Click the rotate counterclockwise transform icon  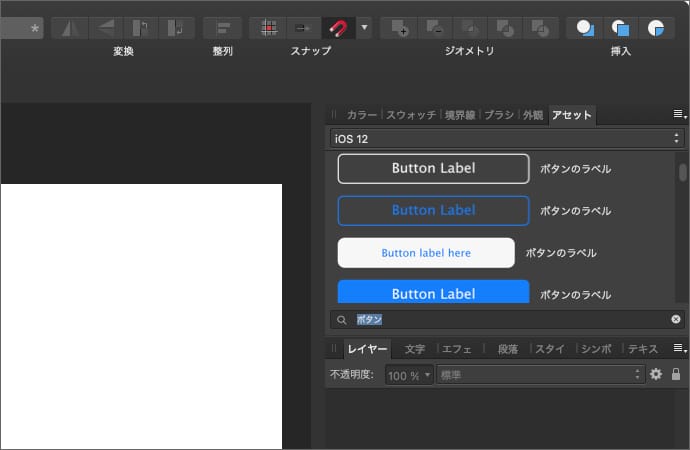pyautogui.click(x=141, y=28)
